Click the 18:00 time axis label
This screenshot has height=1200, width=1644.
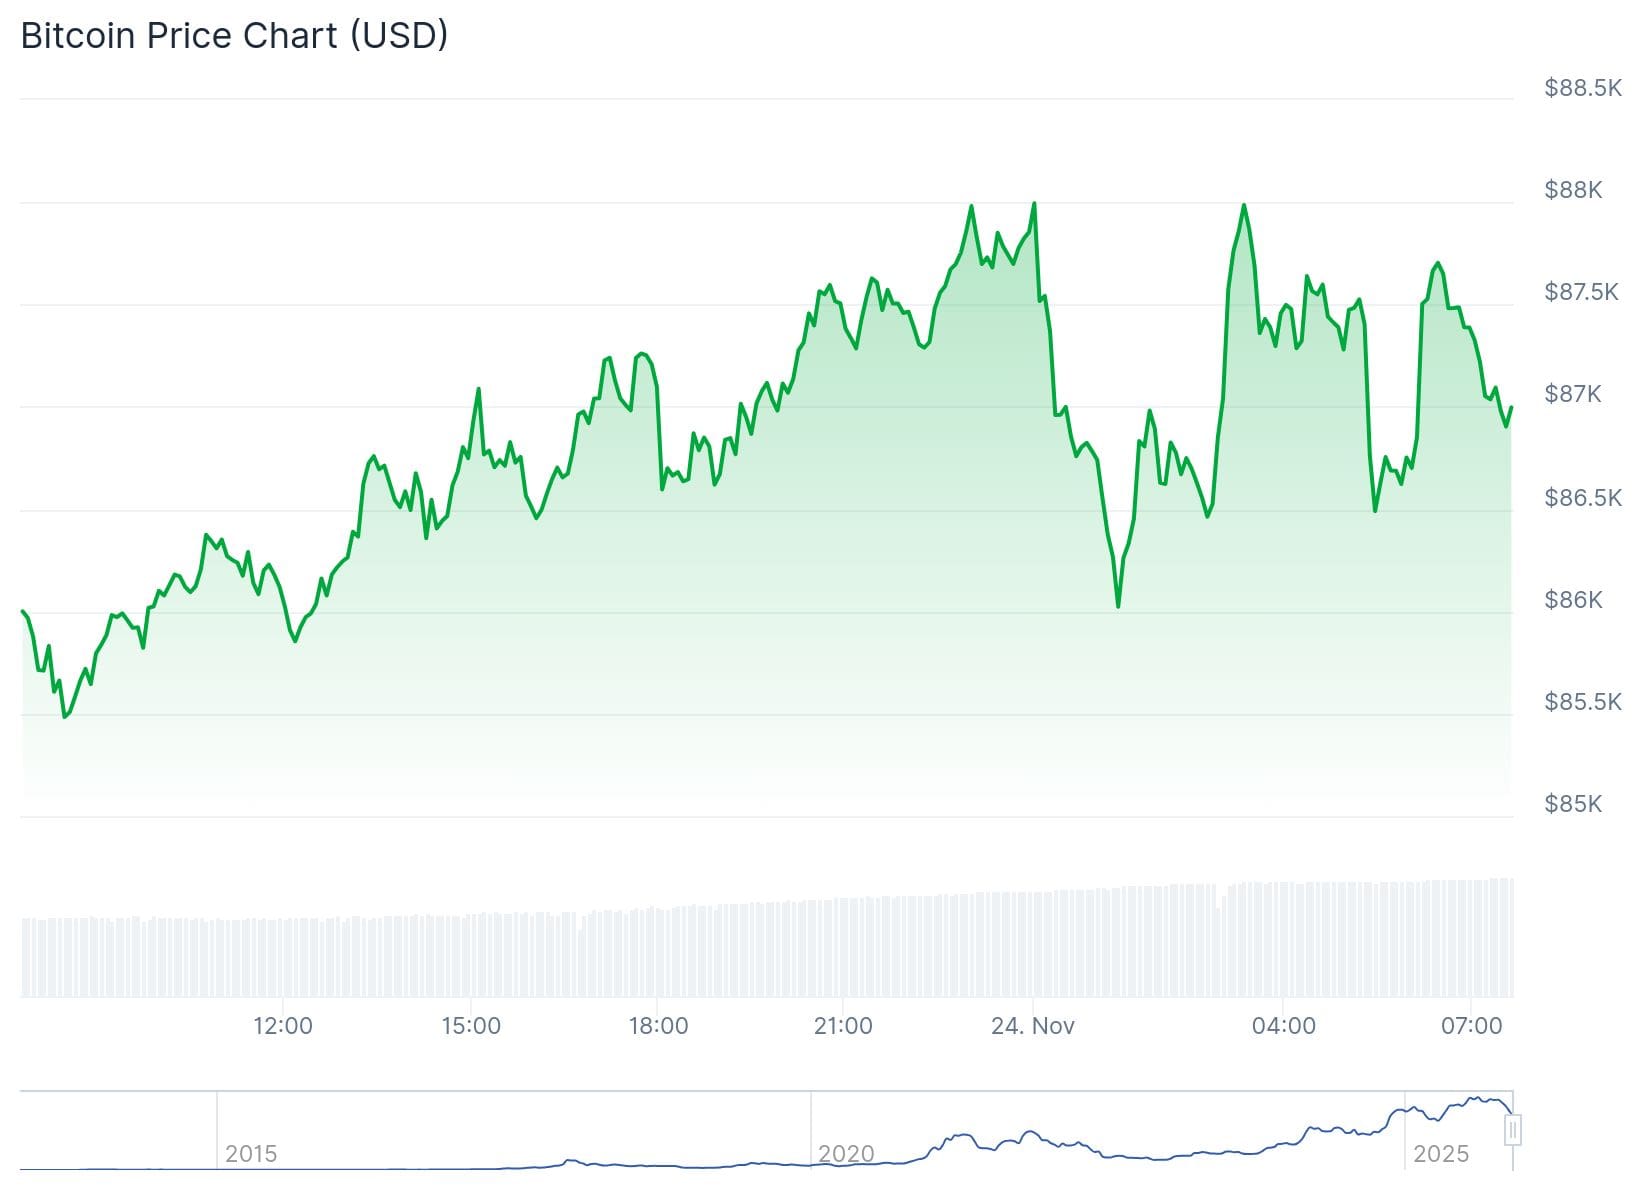pos(658,1026)
